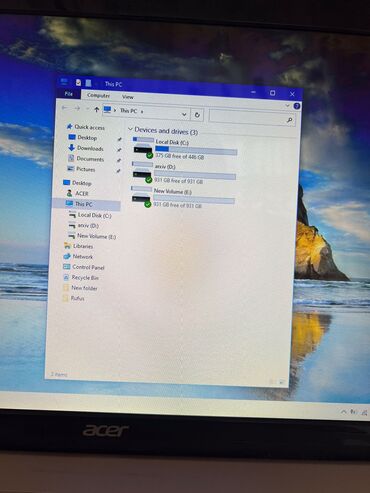This screenshot has height=493, width=370.
Task: Click the Properties quick access toolbar icon
Action: pos(78,82)
